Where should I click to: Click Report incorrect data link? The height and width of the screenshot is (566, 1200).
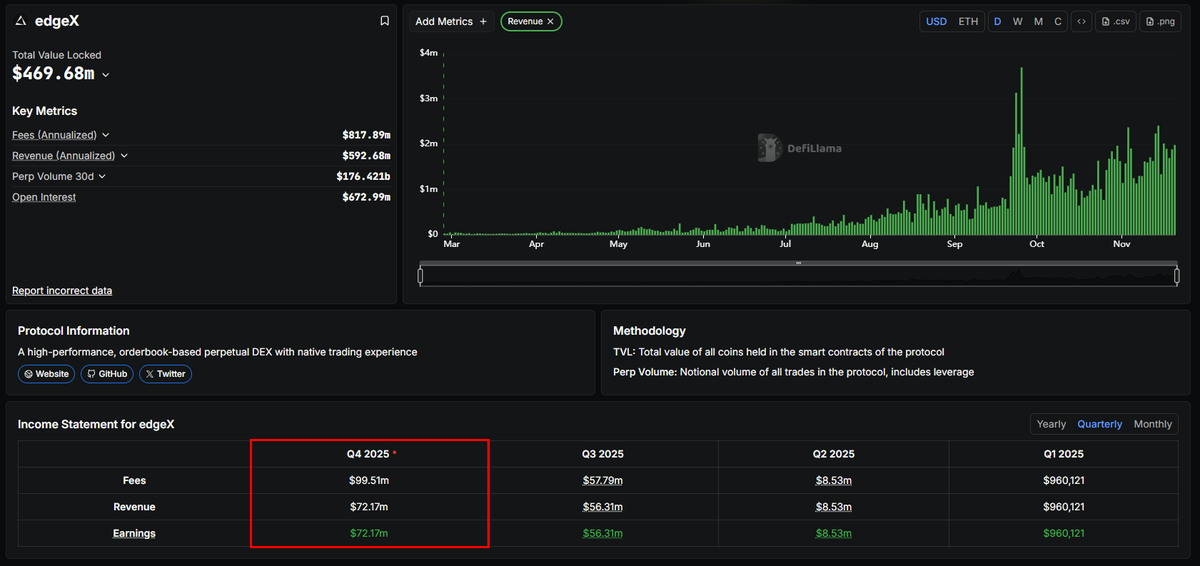(x=62, y=291)
